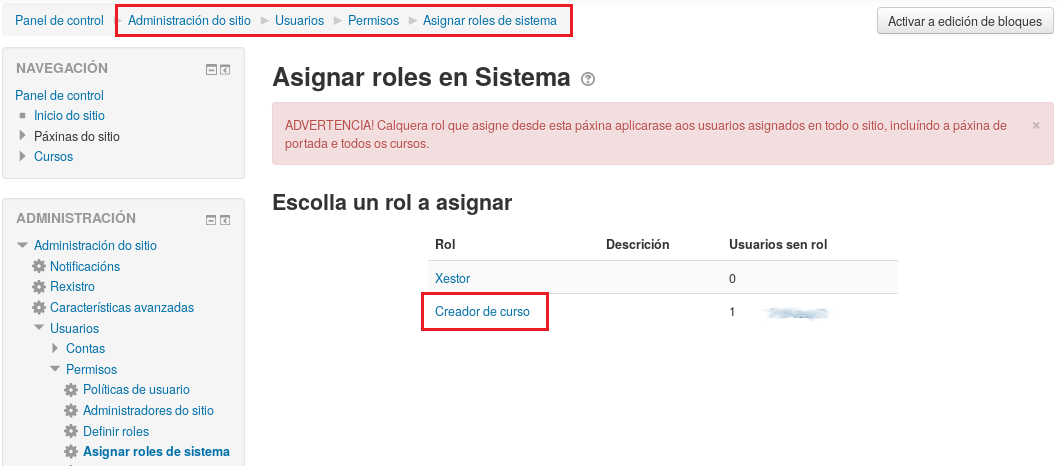Screen dimensions: 1057x466
Task: Open Contas tree item
Action: 86,349
